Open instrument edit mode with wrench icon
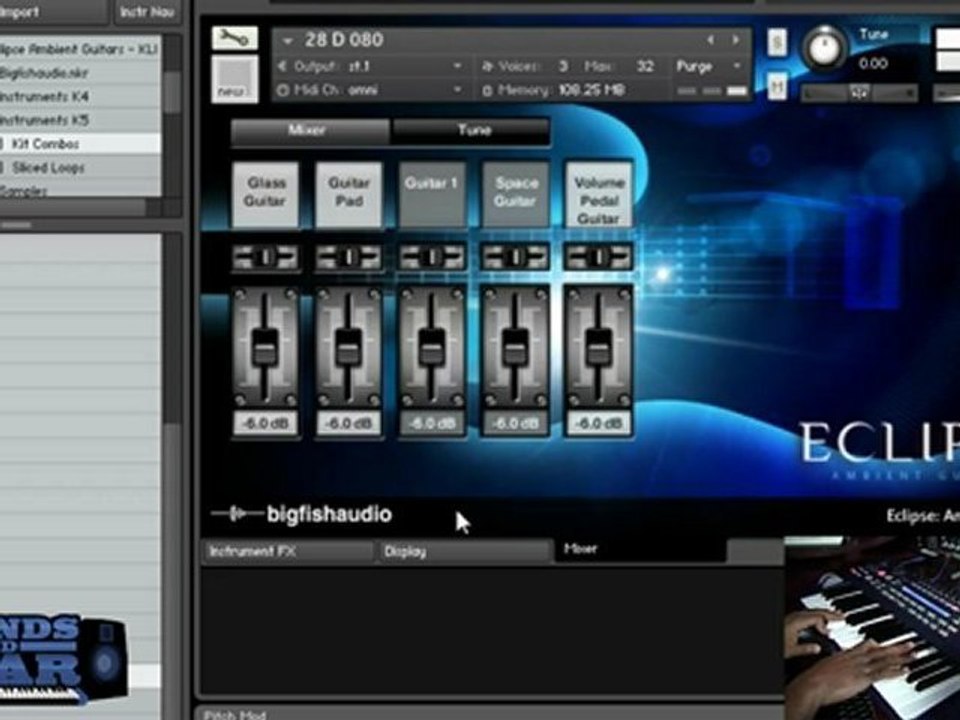Viewport: 960px width, 720px height. pyautogui.click(x=234, y=39)
